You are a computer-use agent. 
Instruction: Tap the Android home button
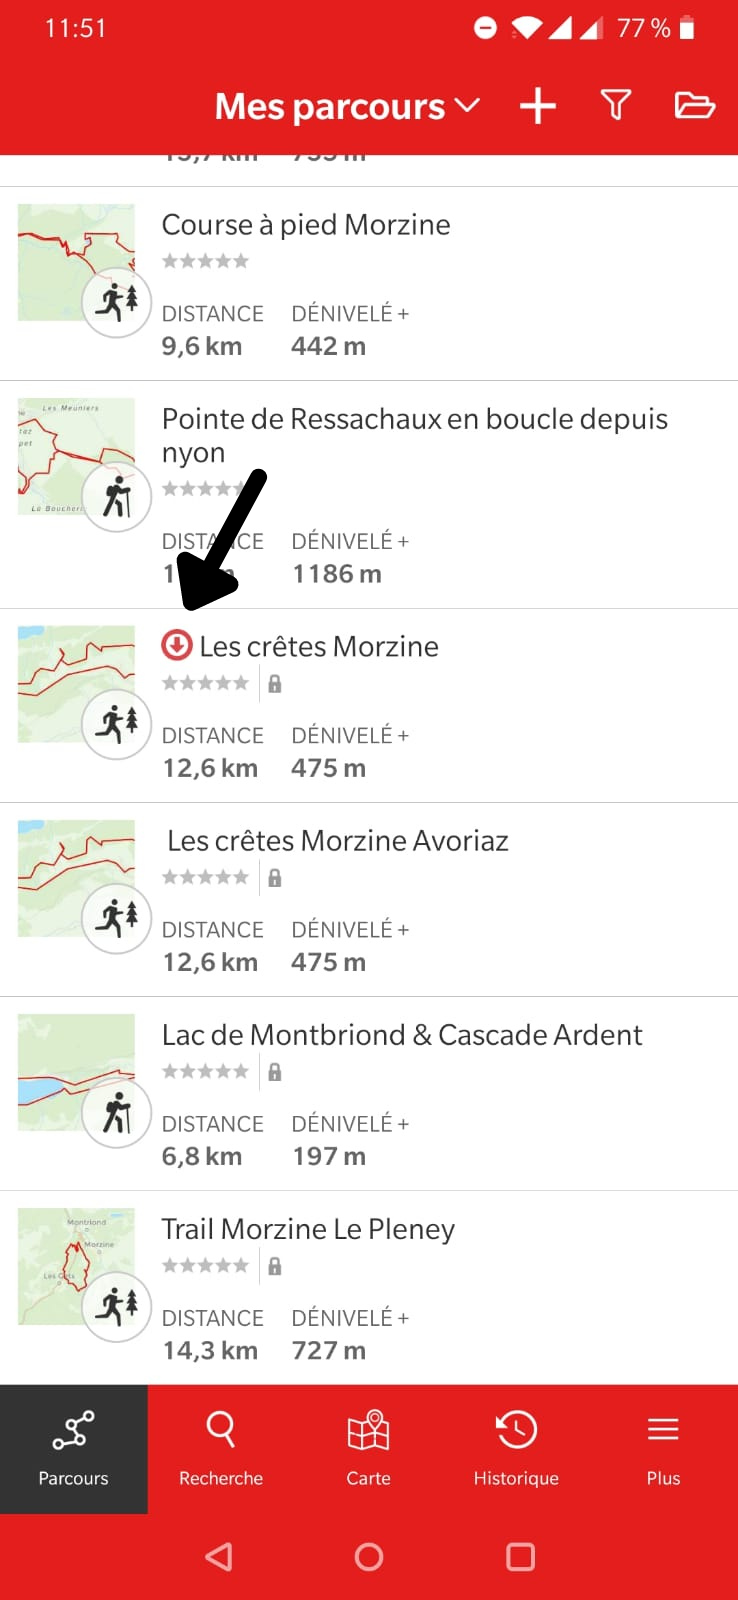pos(369,1557)
